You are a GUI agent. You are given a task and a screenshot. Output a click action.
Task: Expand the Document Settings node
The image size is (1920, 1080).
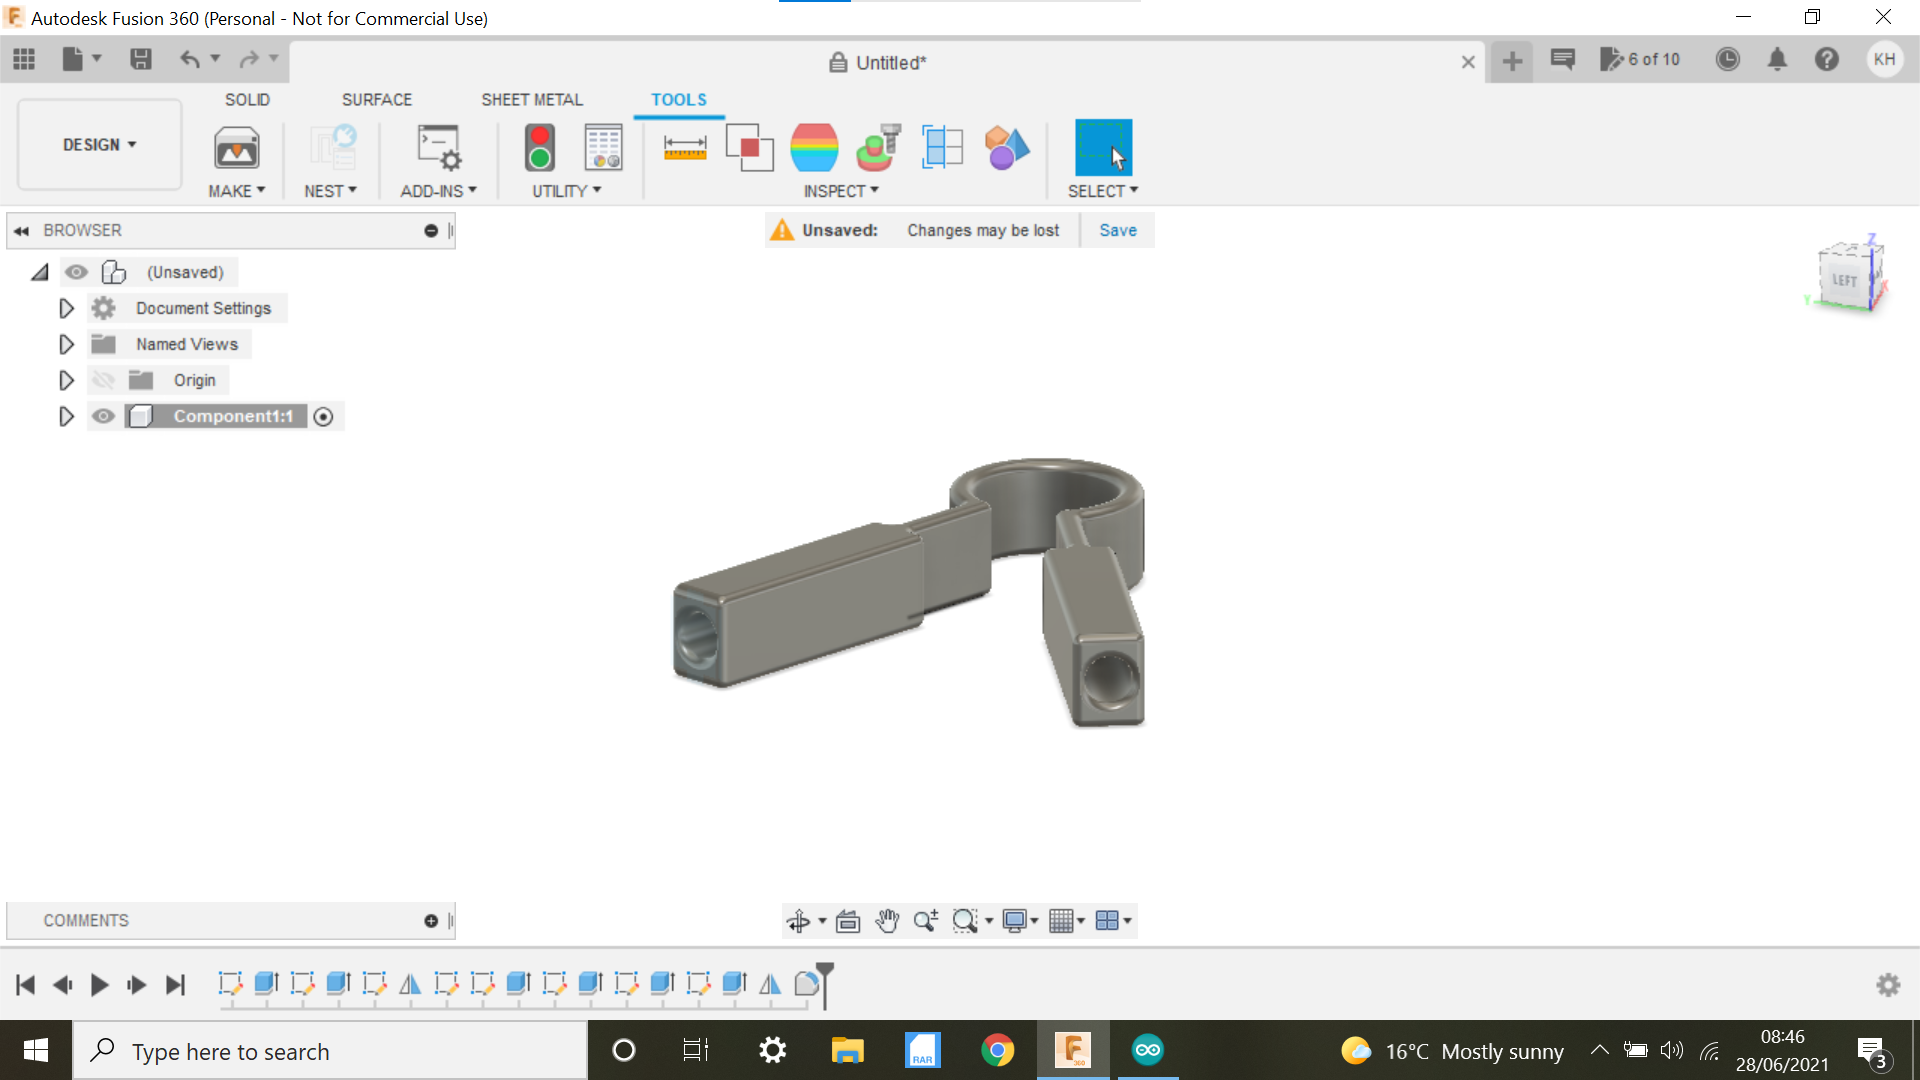66,308
